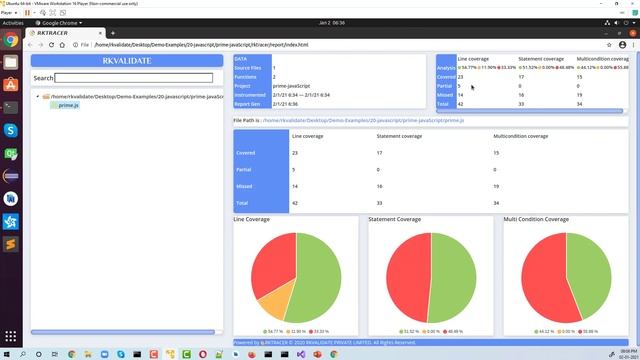The image size is (640, 360).
Task: Close the RKTRACER browser tab
Action: click(100, 33)
